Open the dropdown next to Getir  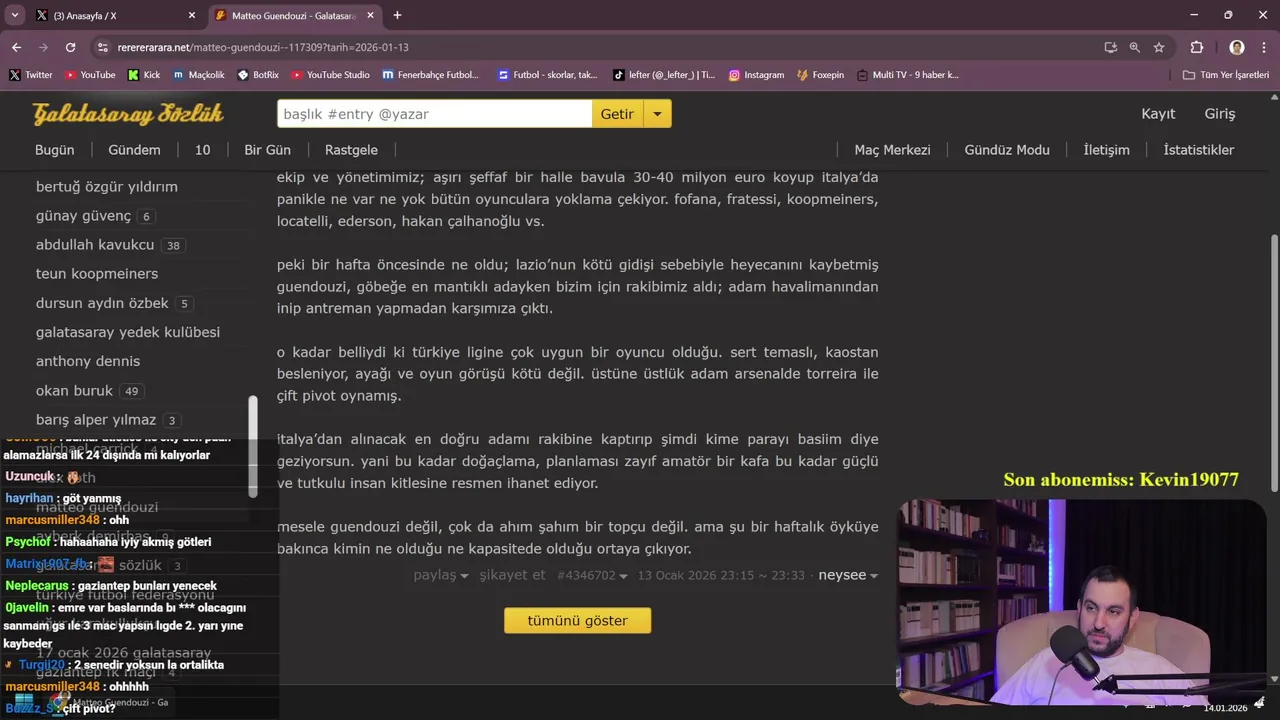[657, 114]
